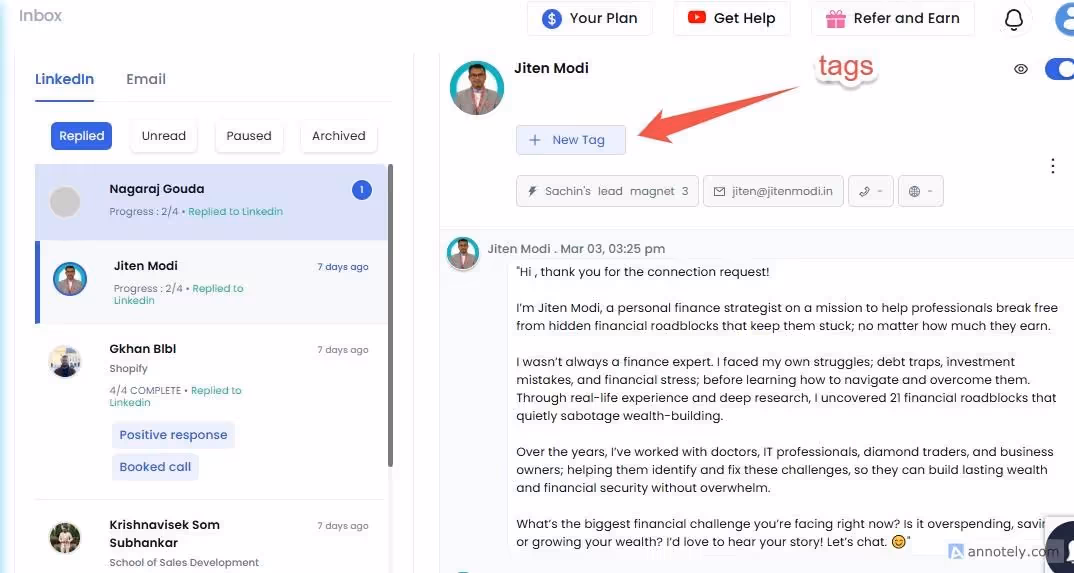Click the phone icon chip

pos(871,192)
